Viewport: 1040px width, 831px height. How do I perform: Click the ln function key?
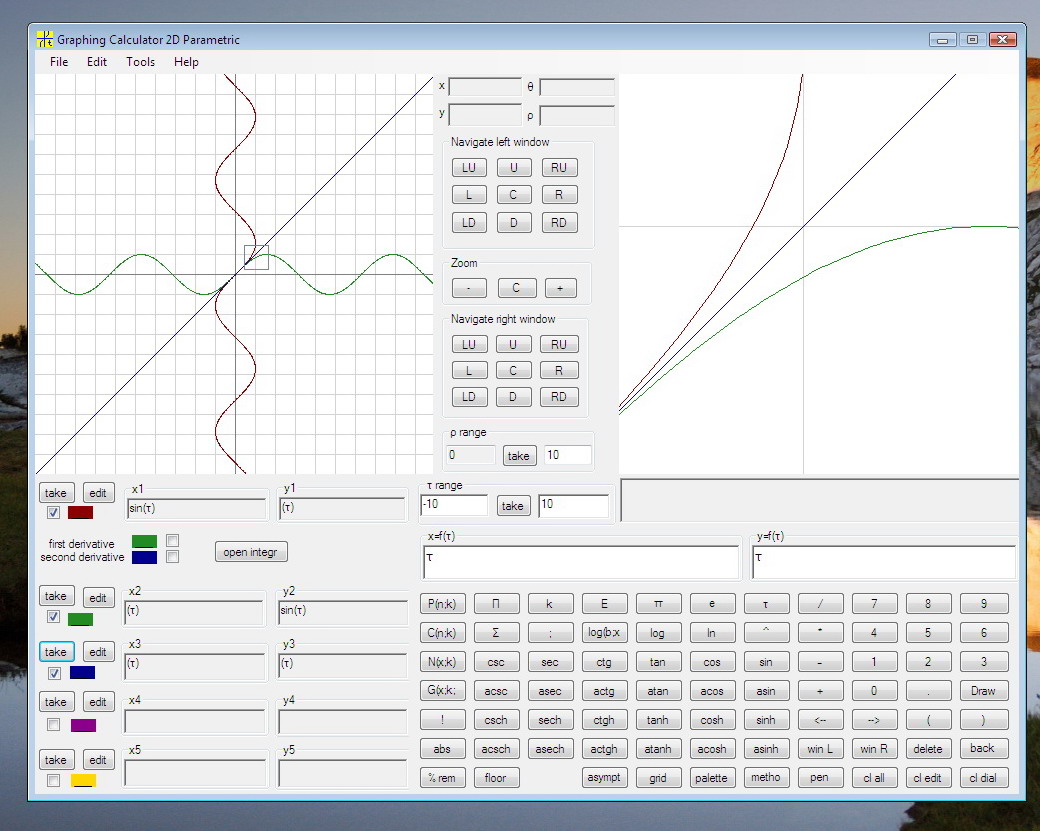click(x=712, y=633)
